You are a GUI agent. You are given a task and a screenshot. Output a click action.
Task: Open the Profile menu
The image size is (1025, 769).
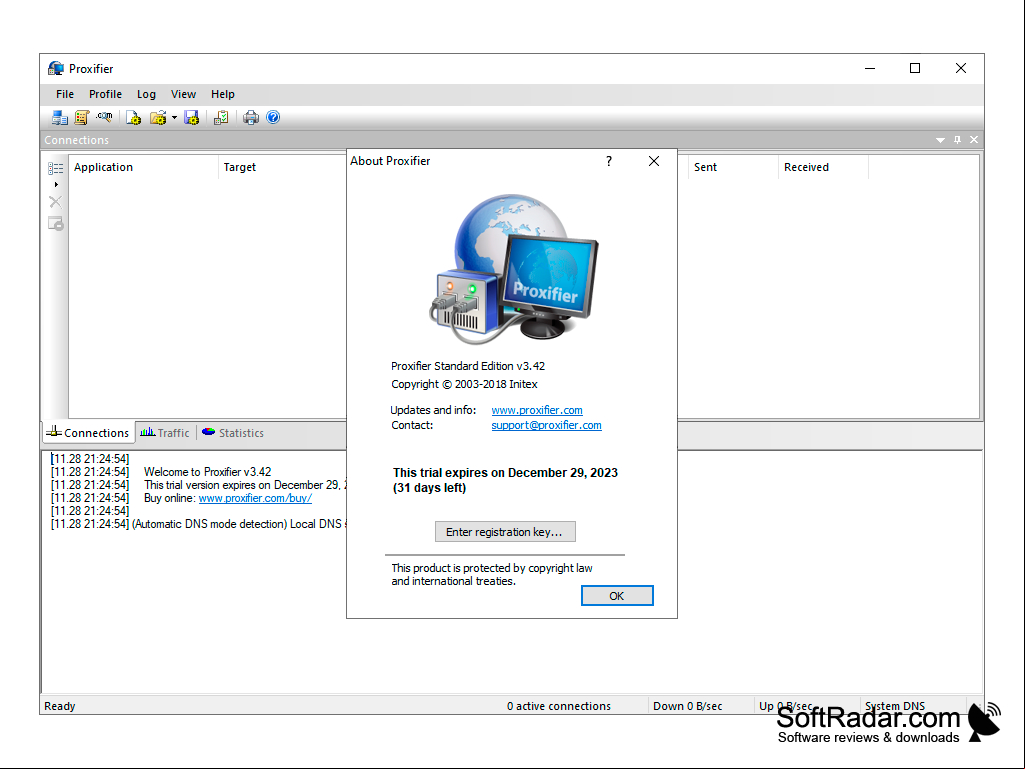point(105,94)
